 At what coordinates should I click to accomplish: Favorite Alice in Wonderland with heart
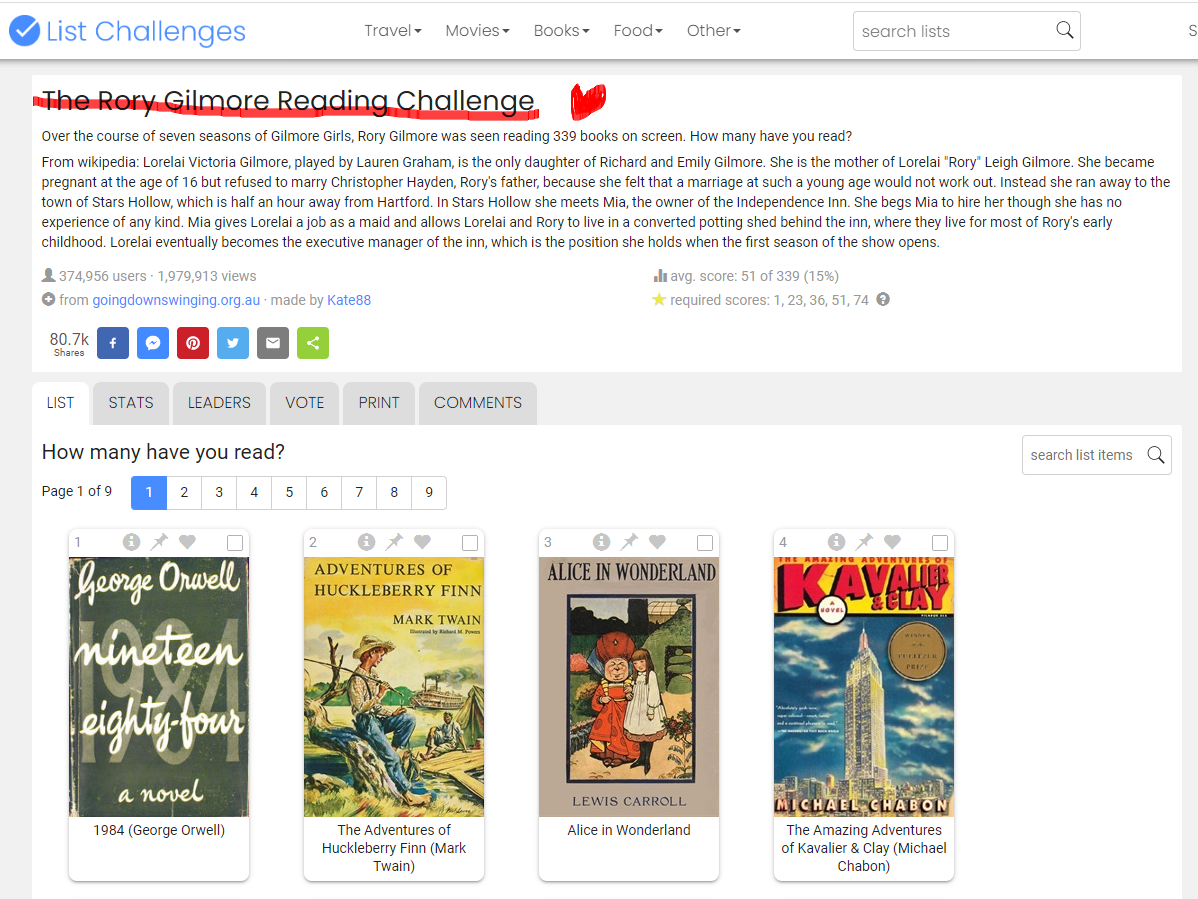click(657, 542)
